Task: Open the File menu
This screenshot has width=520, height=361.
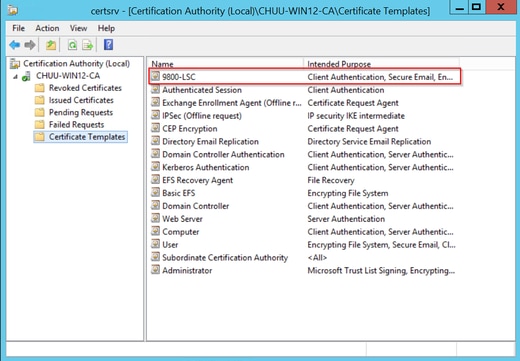Action: (x=18, y=28)
